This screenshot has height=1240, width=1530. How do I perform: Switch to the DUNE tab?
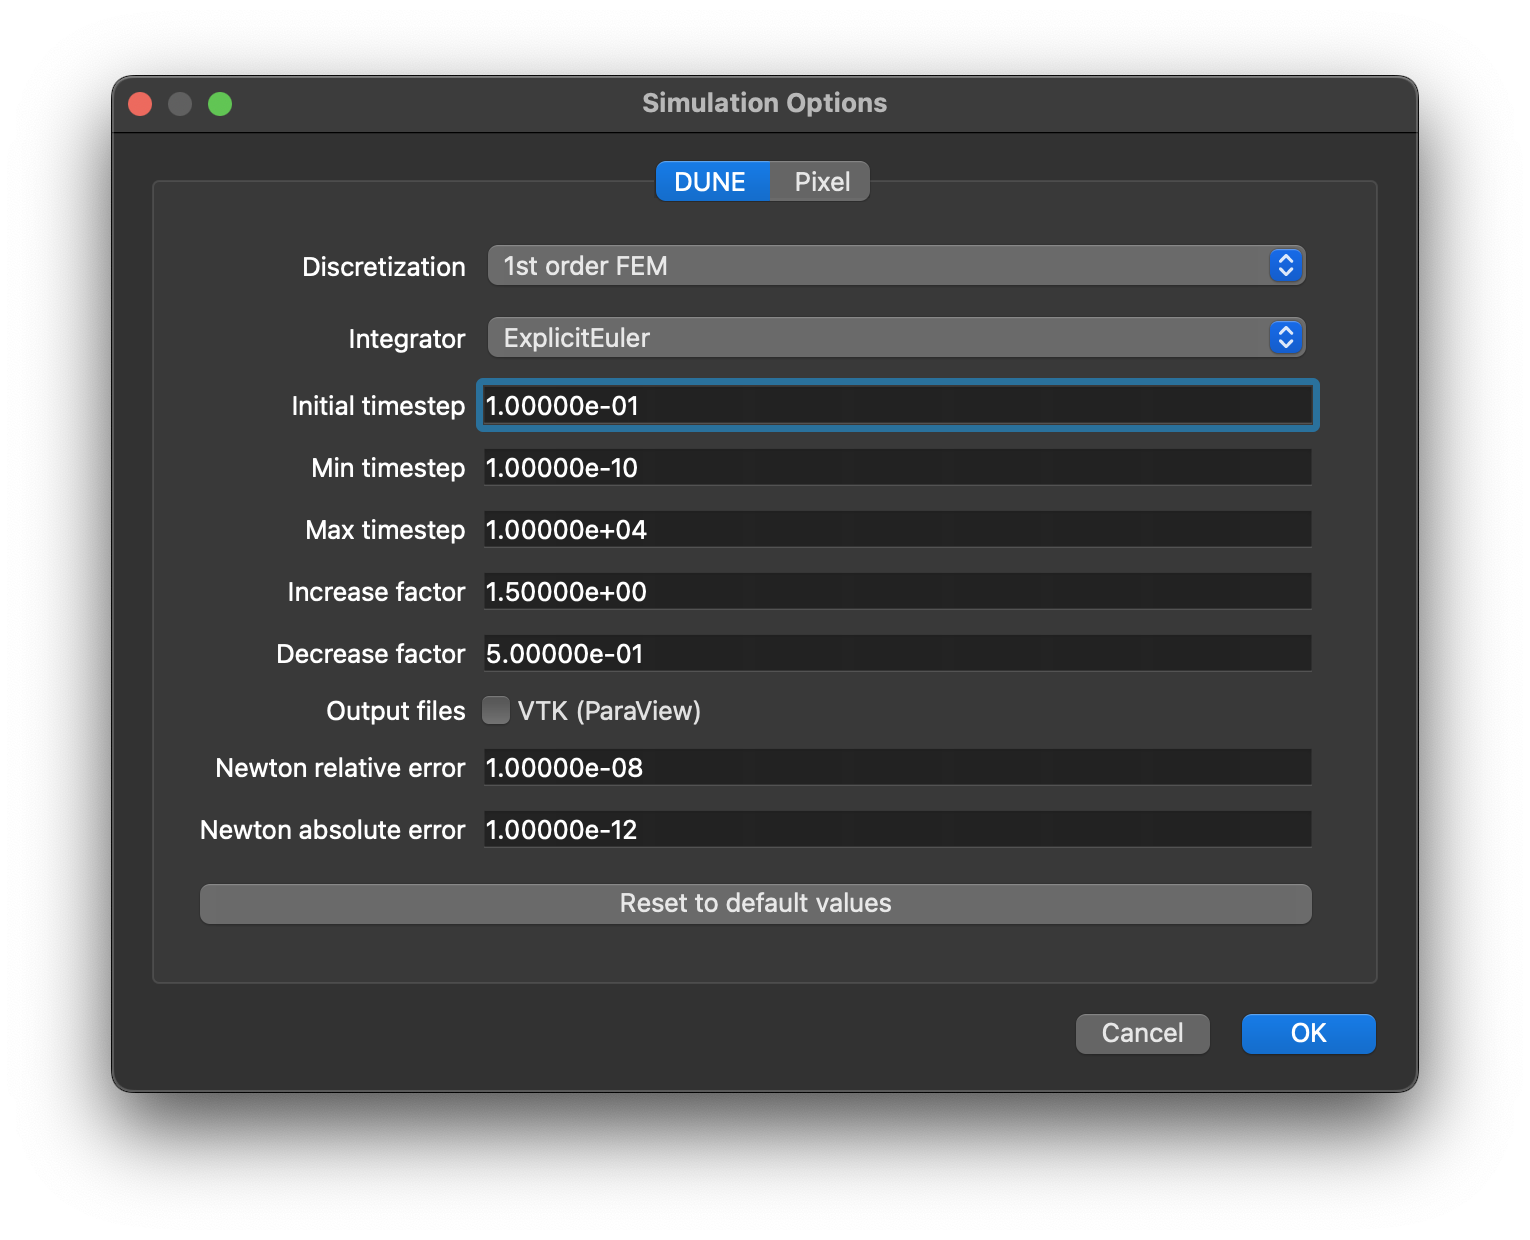[712, 182]
